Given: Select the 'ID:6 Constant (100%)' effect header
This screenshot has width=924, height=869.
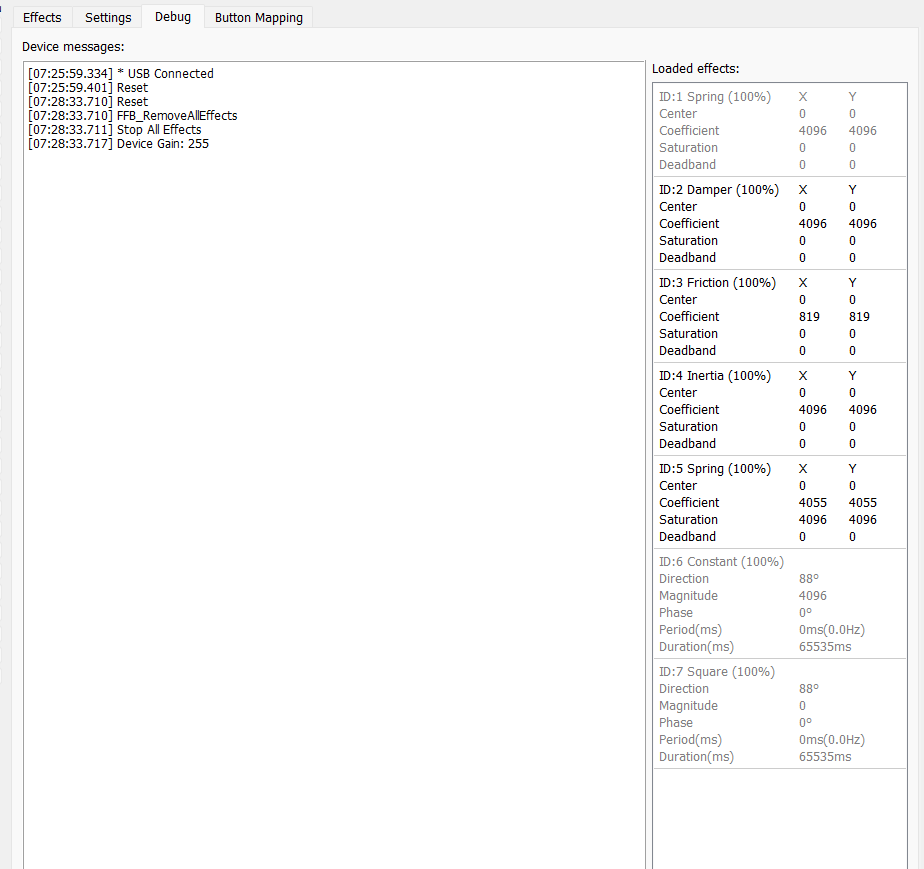Looking at the screenshot, I should tap(721, 562).
